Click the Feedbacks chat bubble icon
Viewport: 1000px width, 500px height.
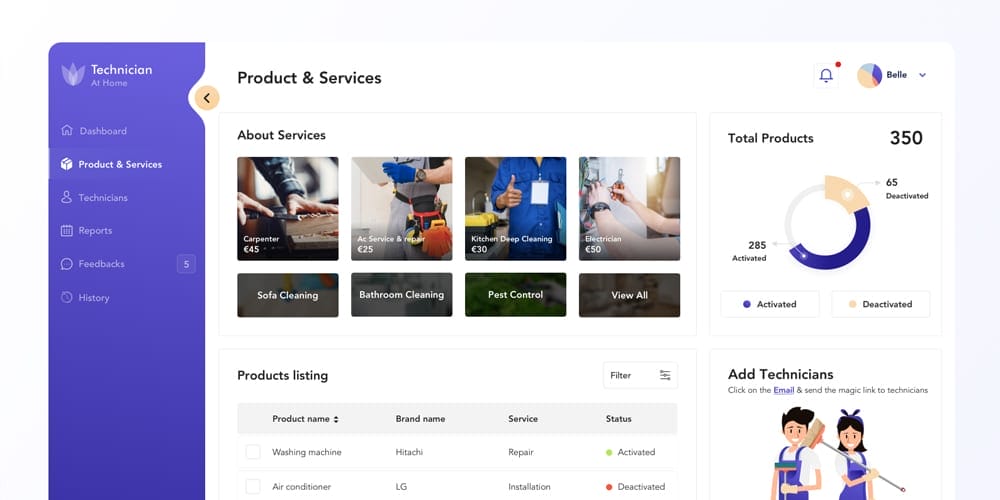click(66, 263)
